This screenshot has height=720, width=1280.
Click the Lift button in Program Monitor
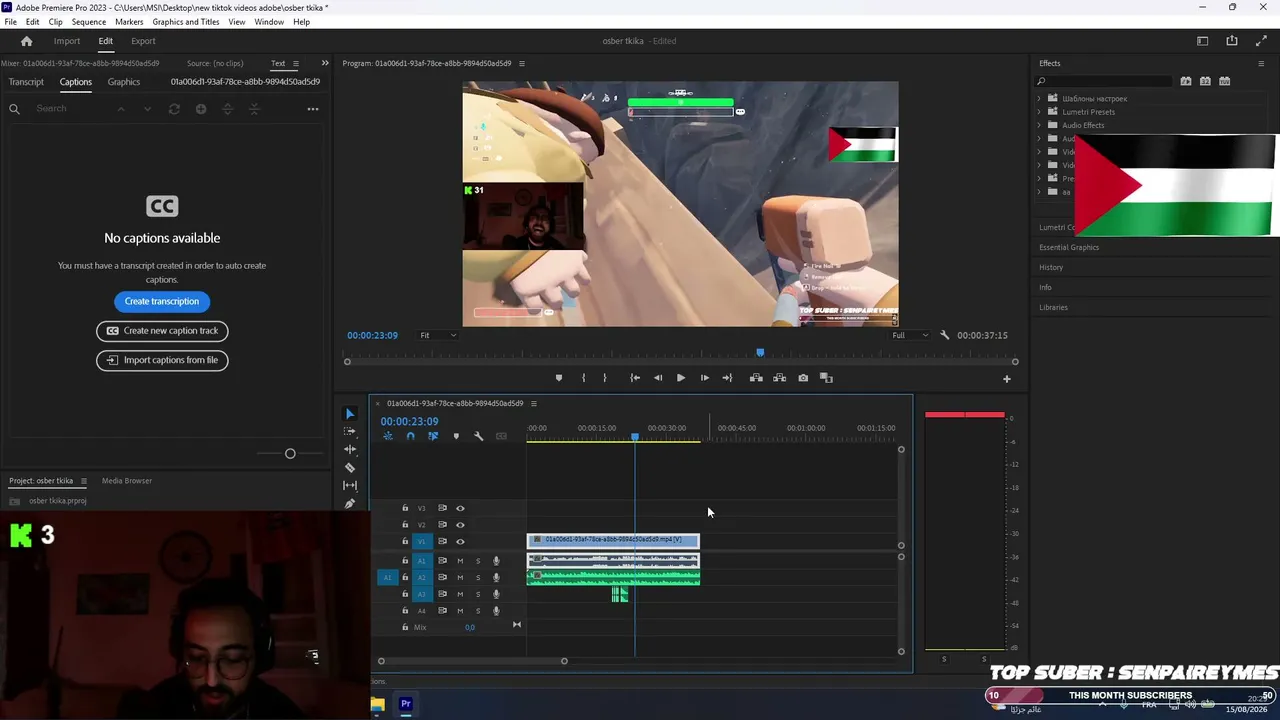(756, 378)
